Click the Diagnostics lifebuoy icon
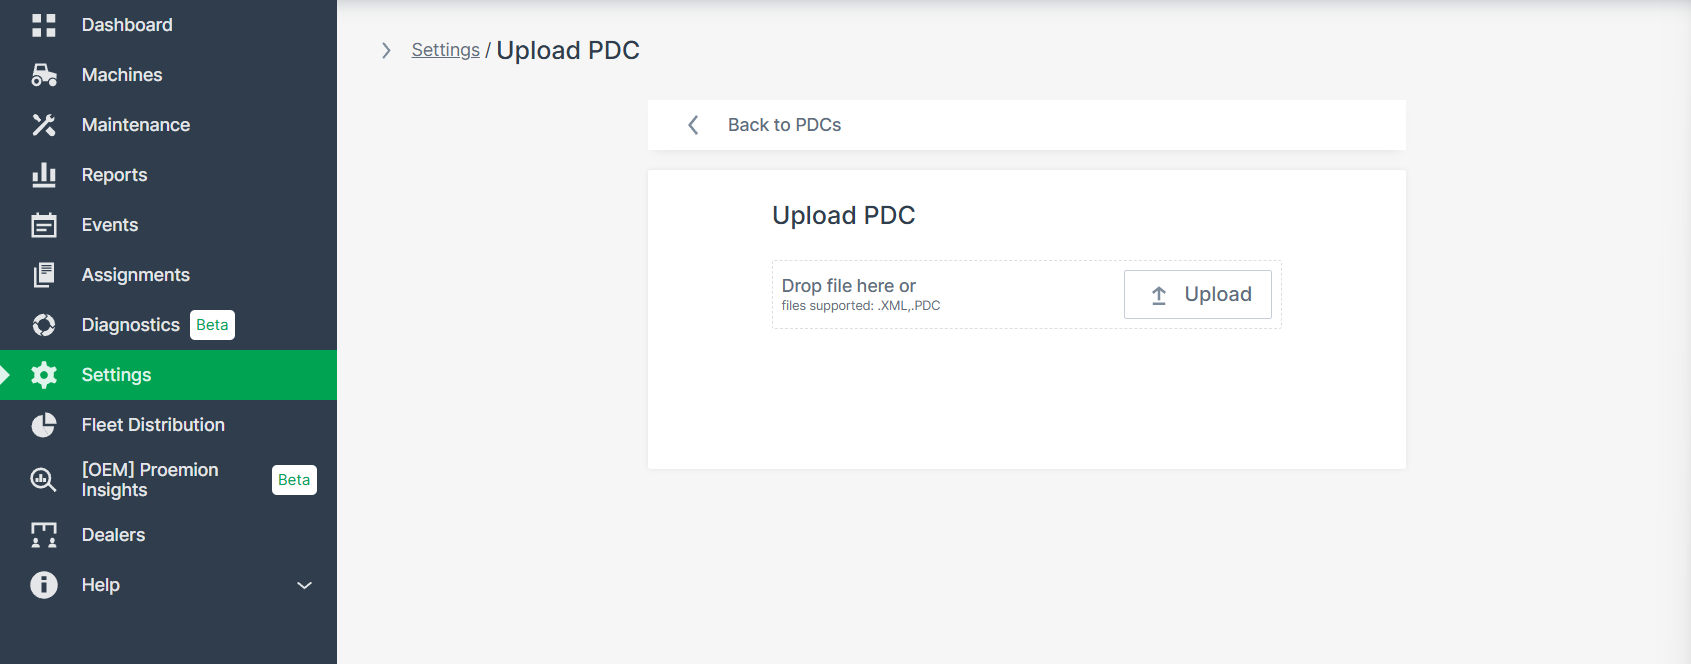Viewport: 1691px width, 664px height. pos(44,325)
